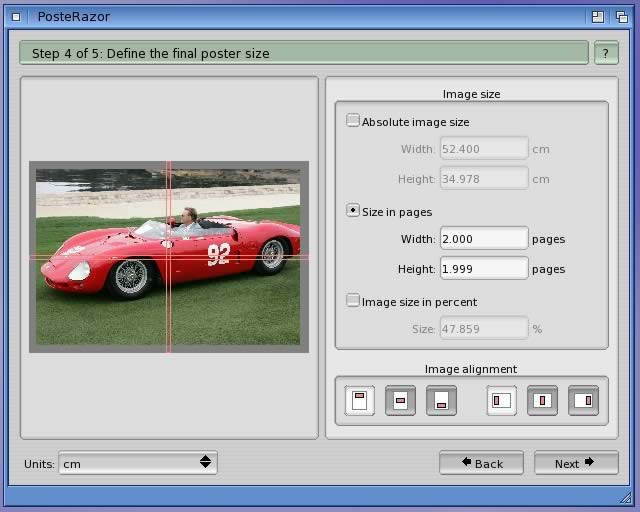This screenshot has height=512, width=640.
Task: Click the window menu icon in title bar
Action: point(15,16)
